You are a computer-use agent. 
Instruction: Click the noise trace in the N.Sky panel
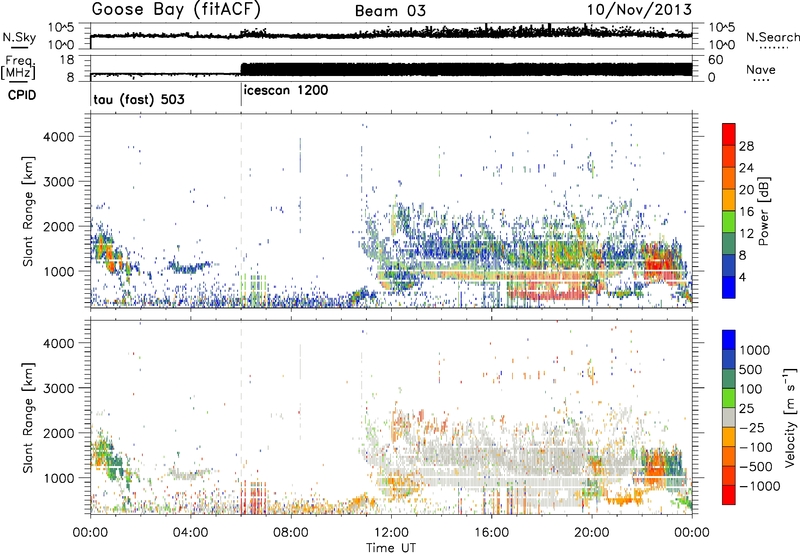[391, 35]
